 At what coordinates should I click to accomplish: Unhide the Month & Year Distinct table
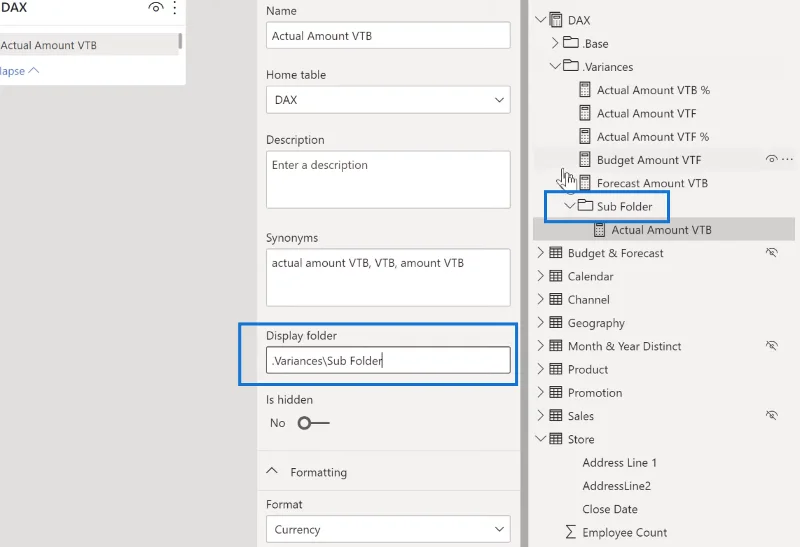[772, 345]
